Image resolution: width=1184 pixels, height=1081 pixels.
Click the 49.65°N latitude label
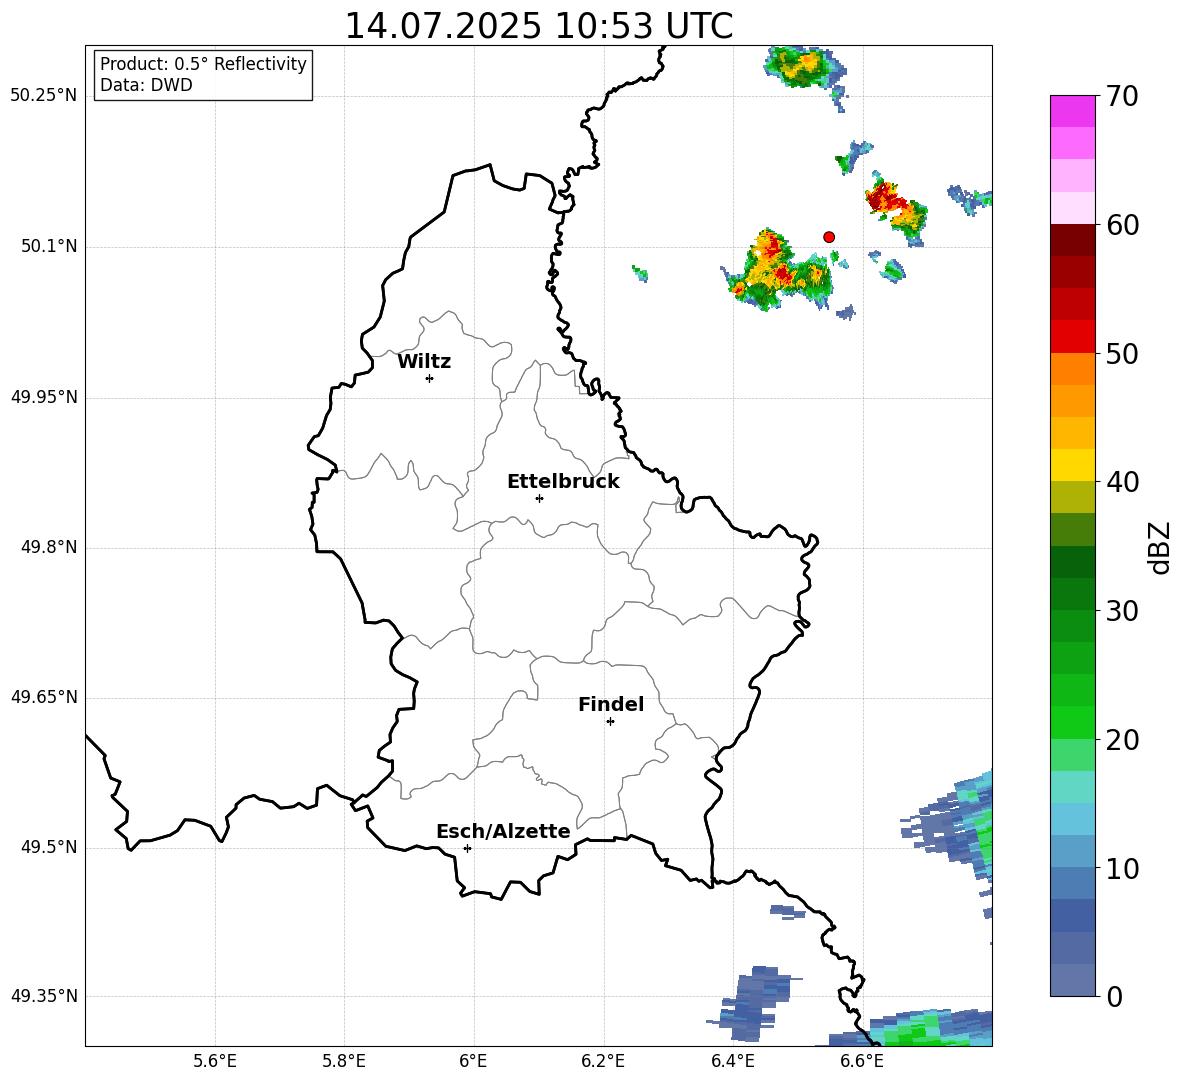[x=44, y=697]
